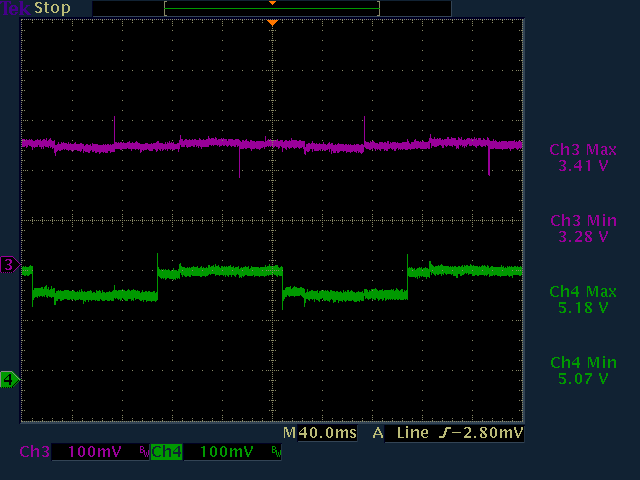
Task: Click the orange trigger position marker atop graticule
Action: point(271,22)
